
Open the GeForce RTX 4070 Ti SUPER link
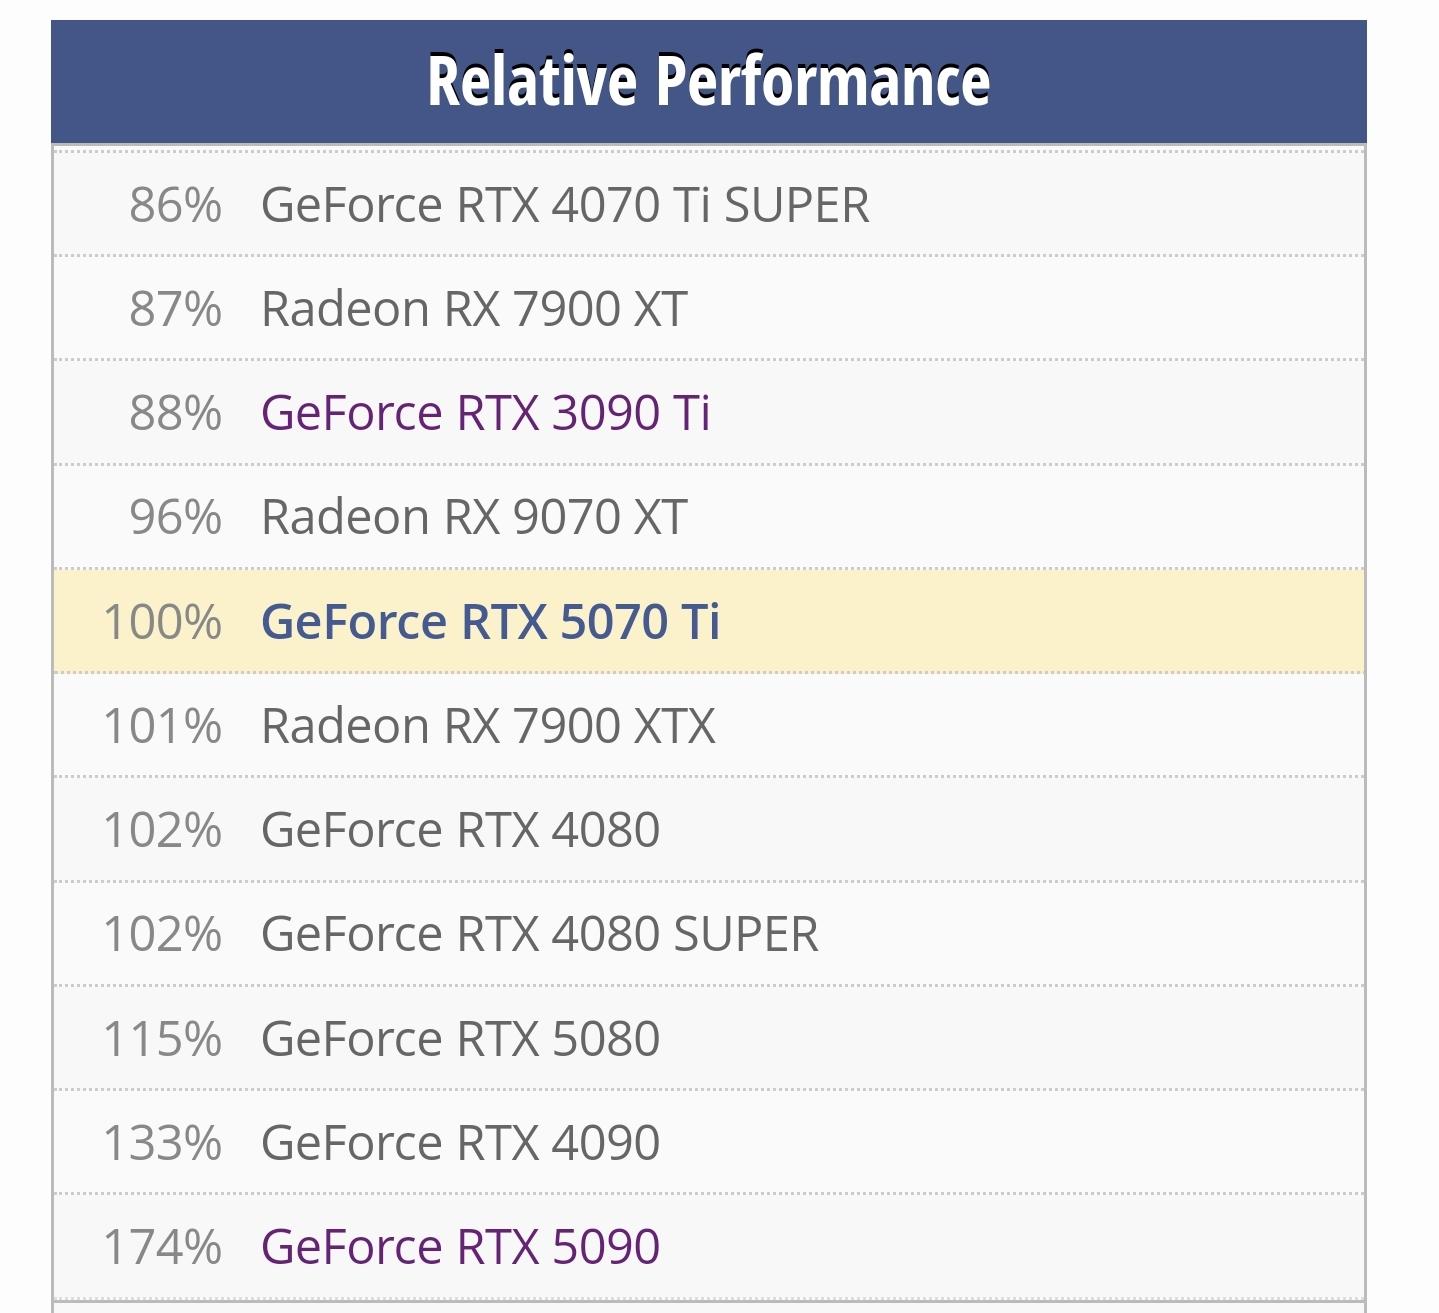pos(565,205)
